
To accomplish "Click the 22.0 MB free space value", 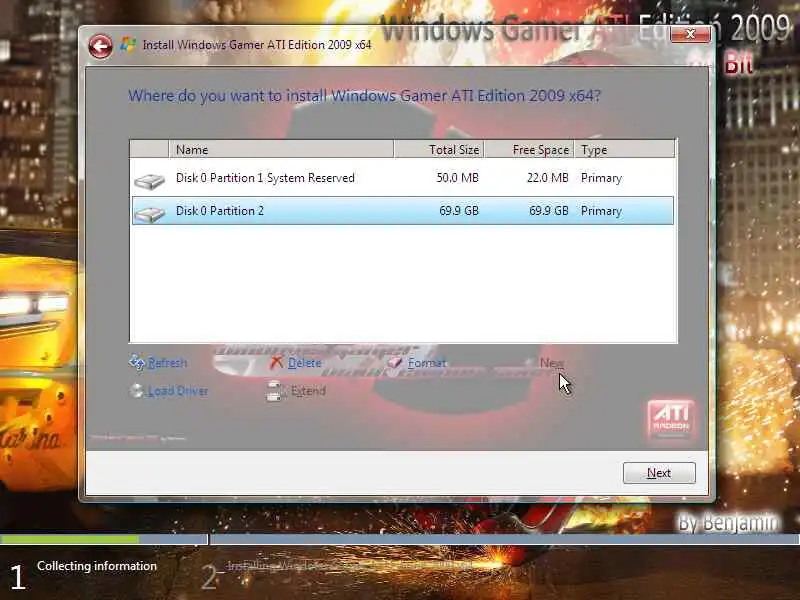I will [x=547, y=178].
